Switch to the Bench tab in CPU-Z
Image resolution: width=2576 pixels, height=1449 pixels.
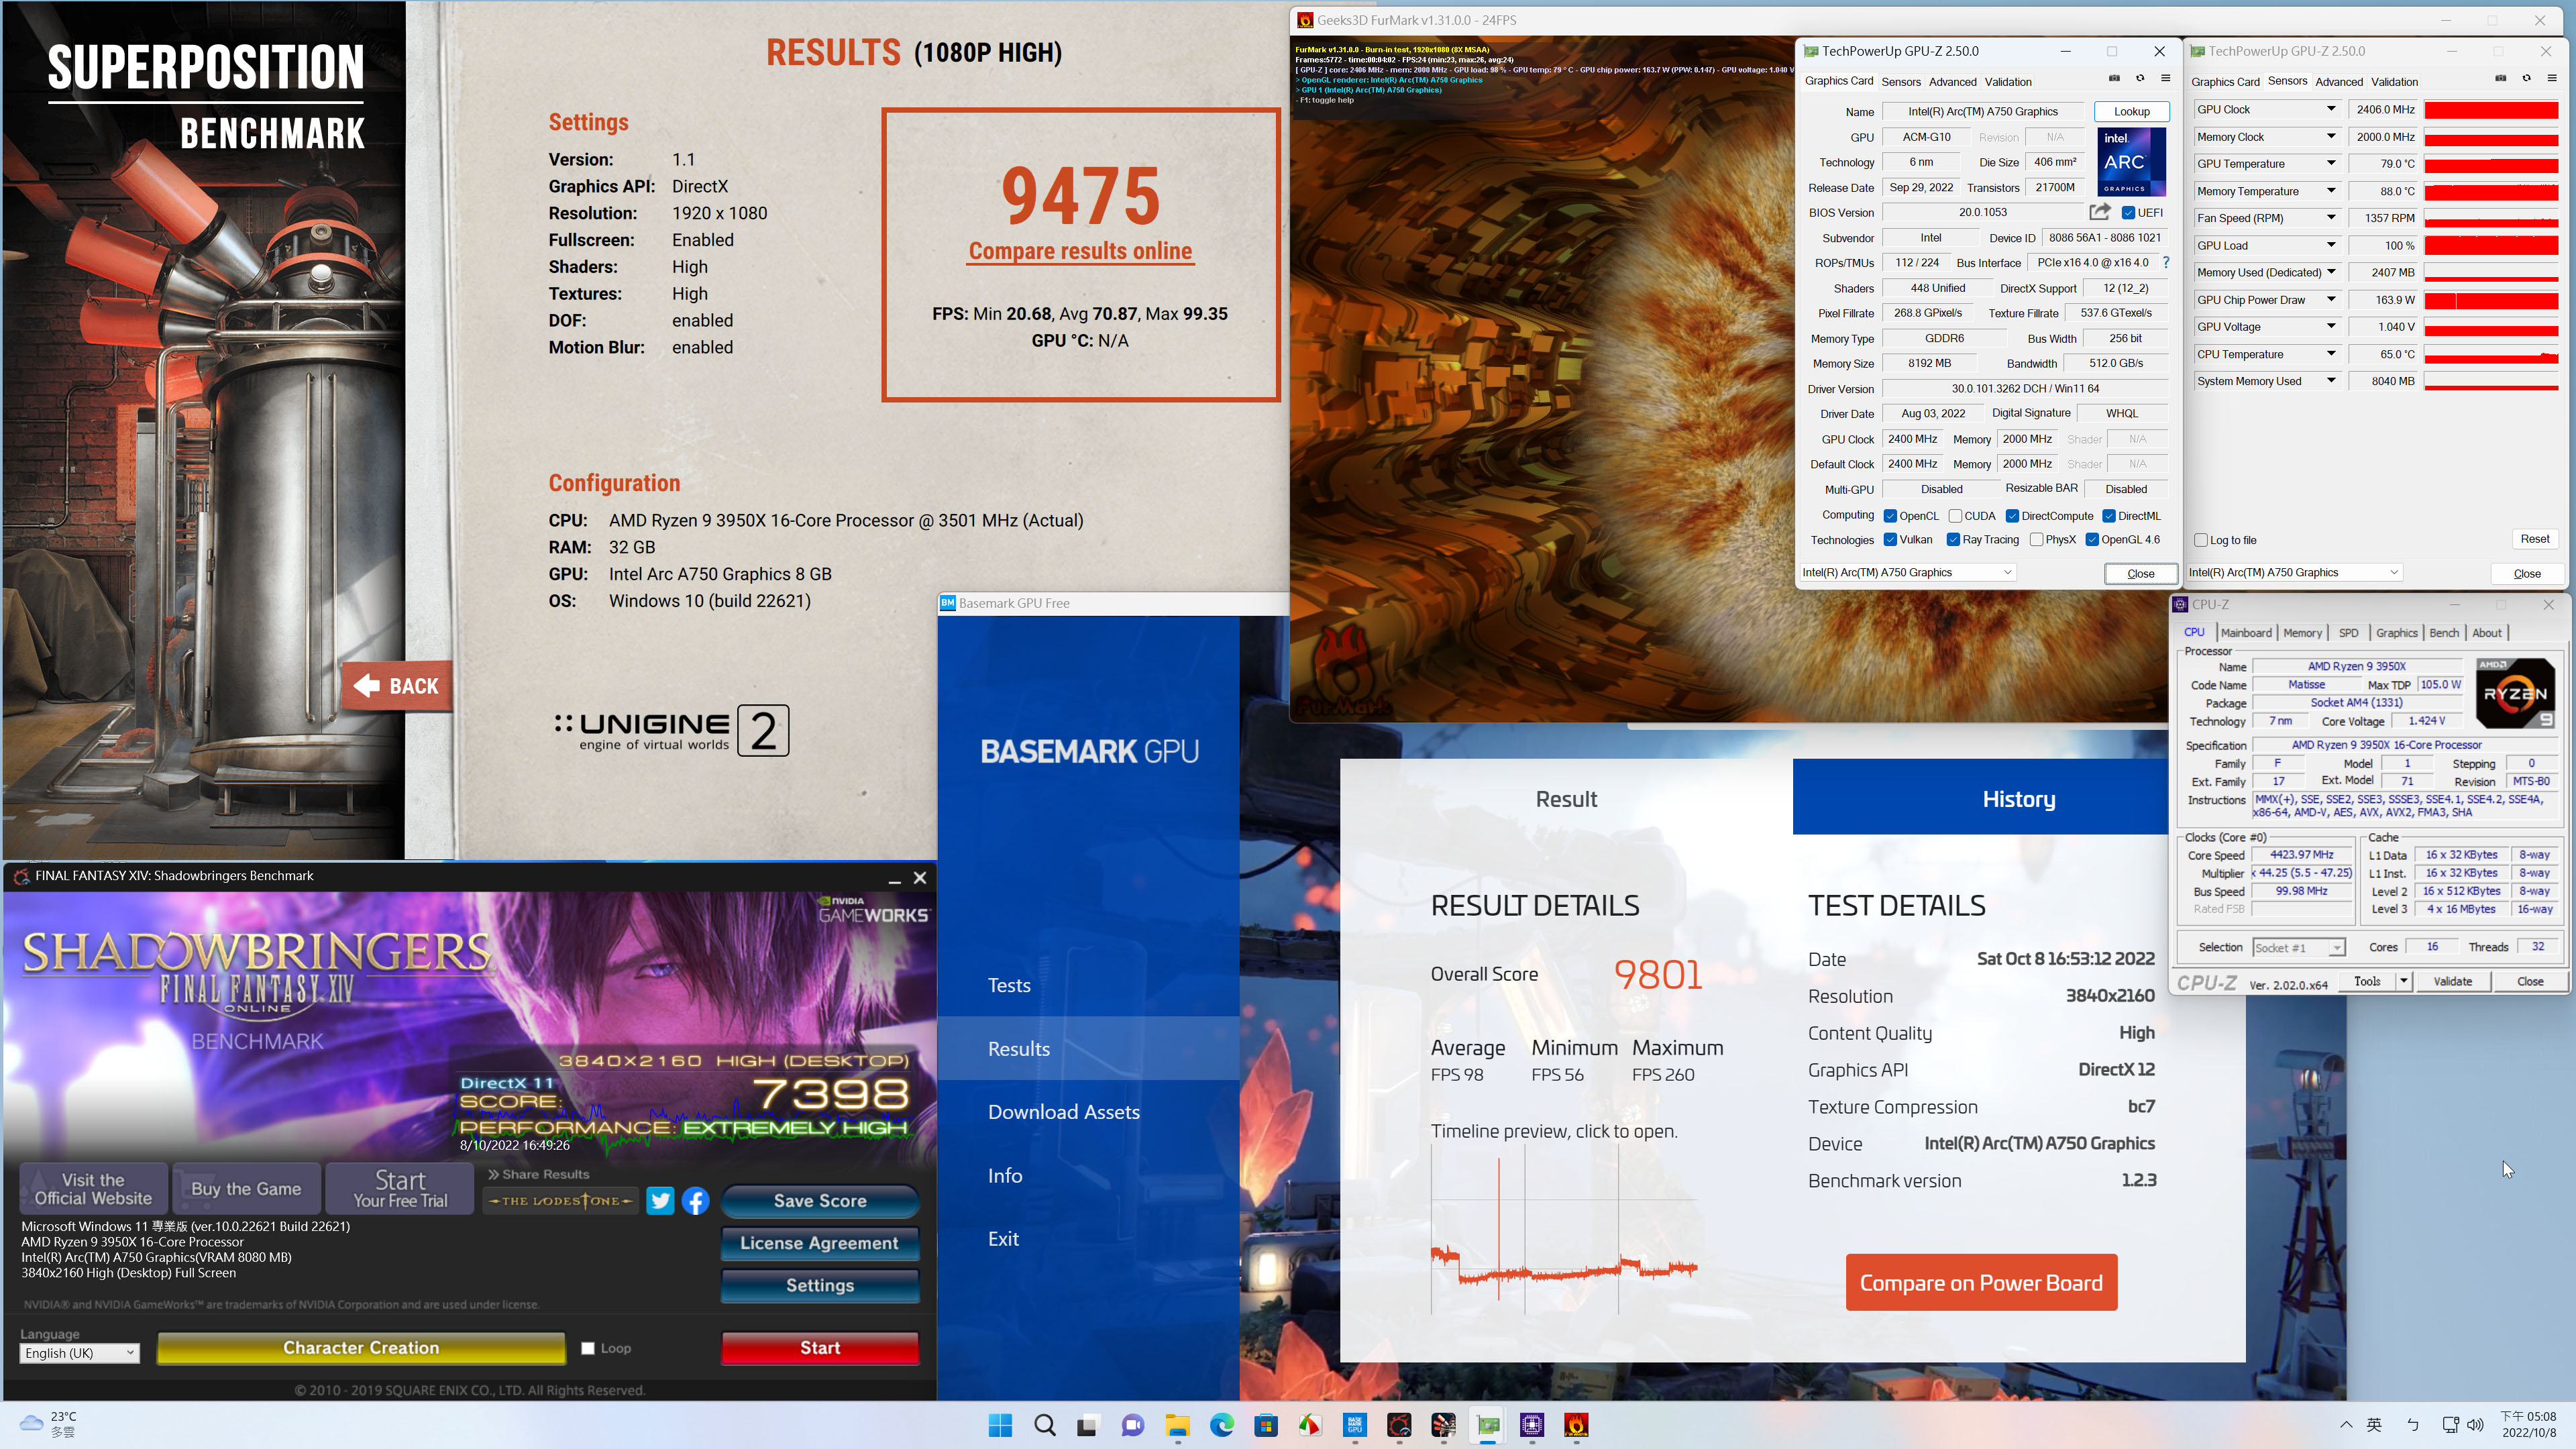(2443, 632)
